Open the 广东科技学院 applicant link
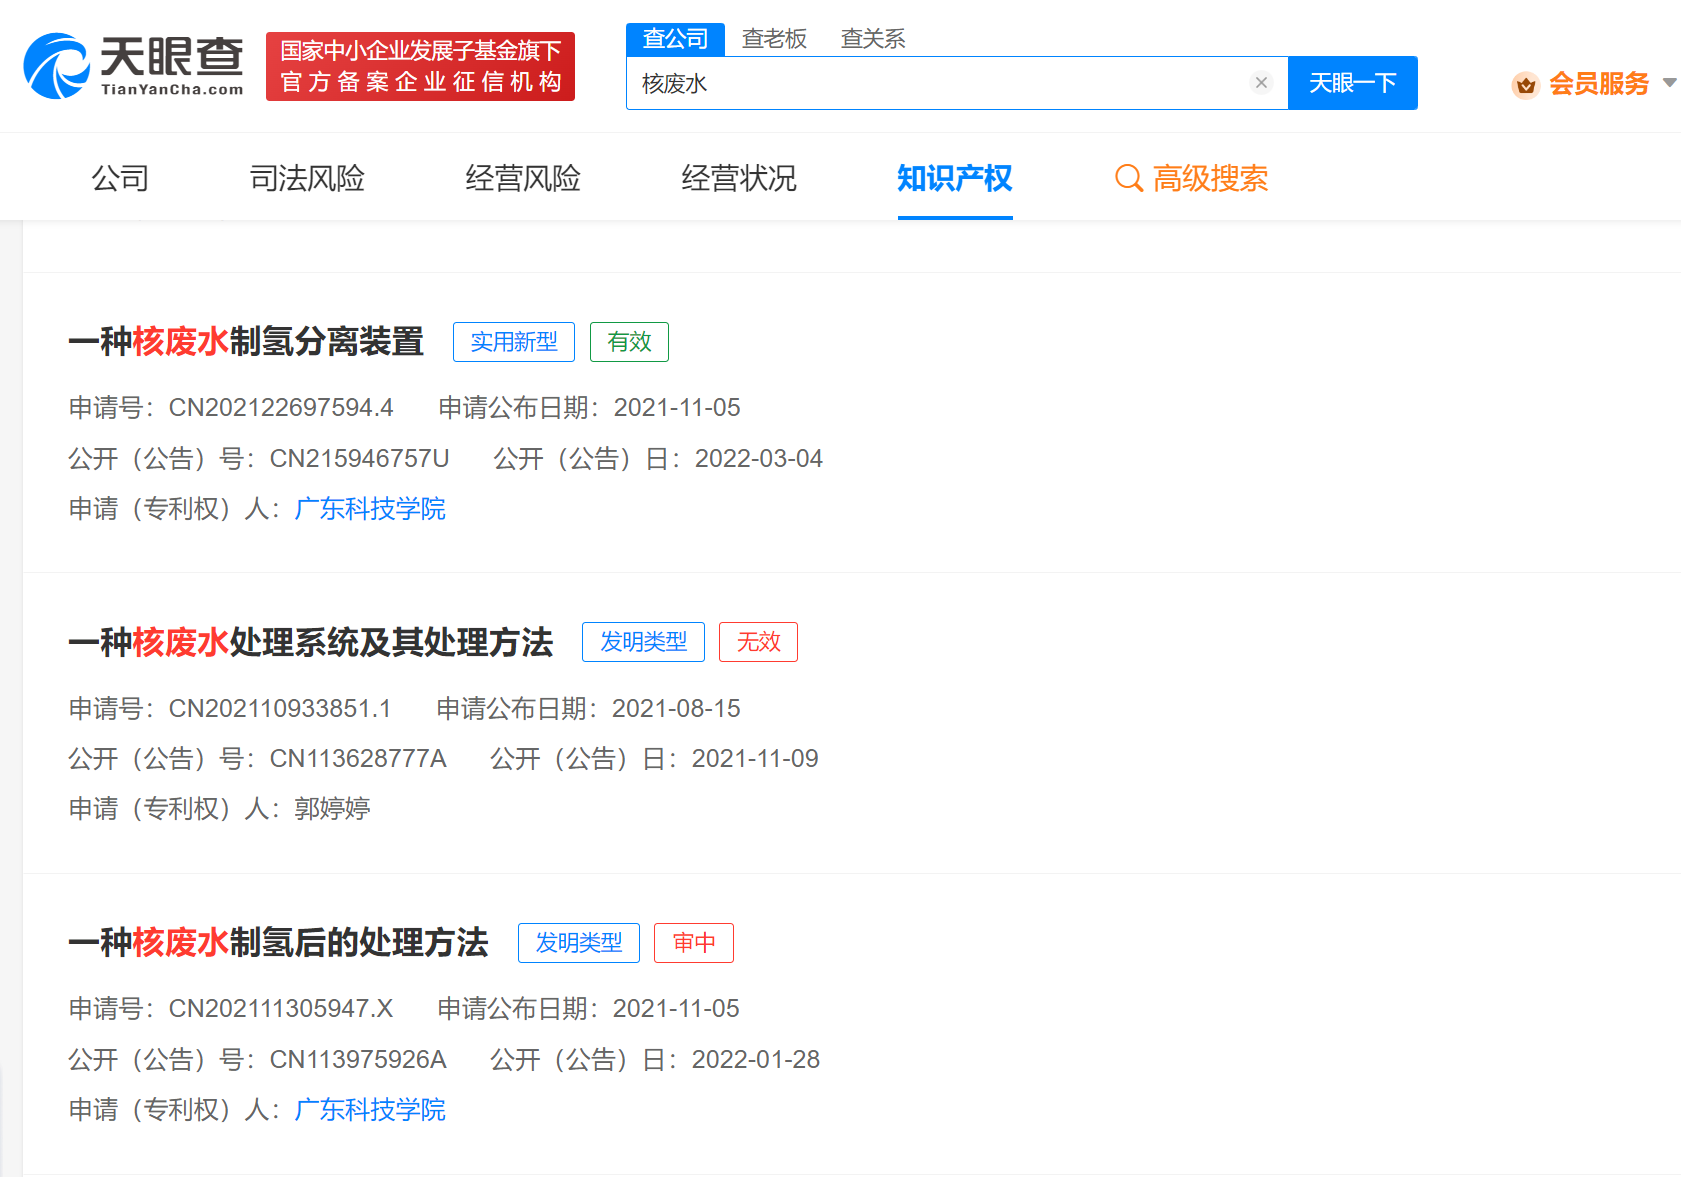 369,509
